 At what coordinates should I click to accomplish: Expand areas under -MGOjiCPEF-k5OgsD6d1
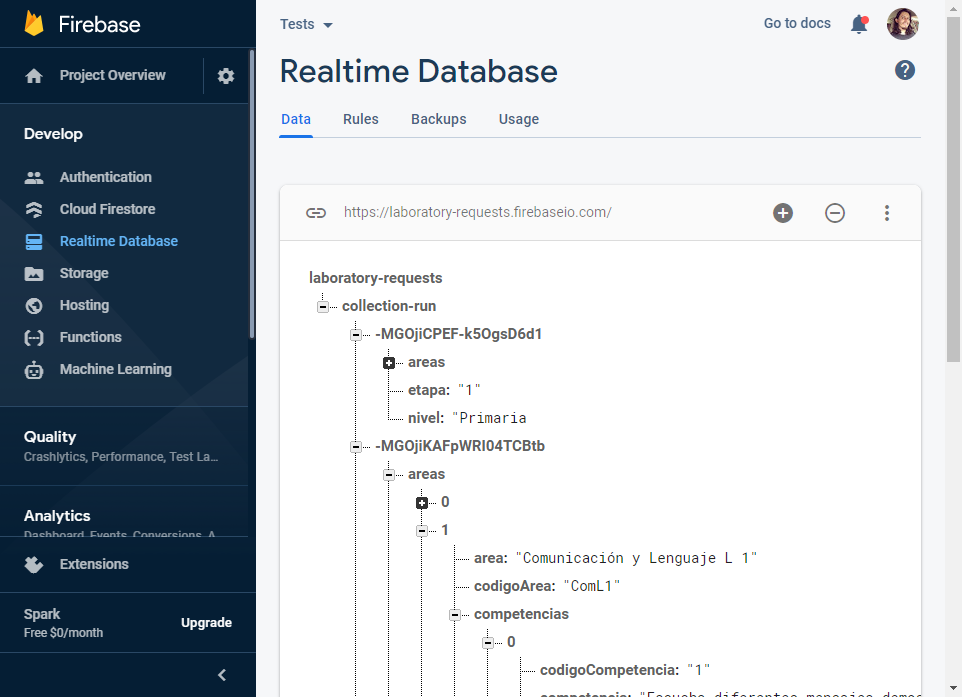click(x=389, y=363)
